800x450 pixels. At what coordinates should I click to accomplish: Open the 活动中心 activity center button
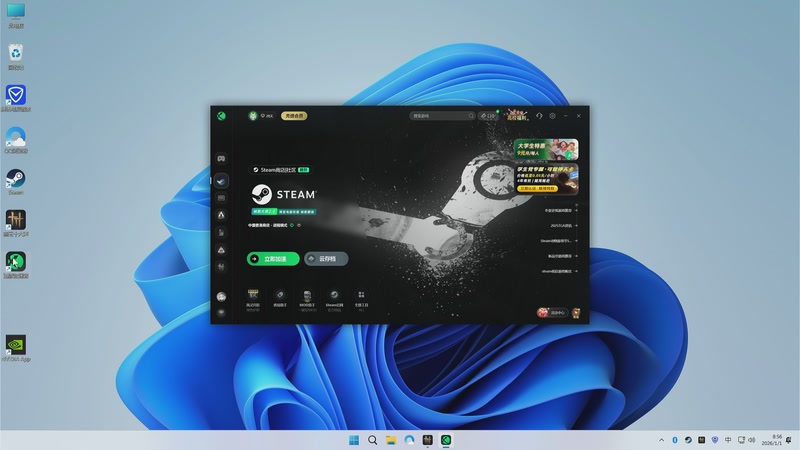(x=552, y=312)
